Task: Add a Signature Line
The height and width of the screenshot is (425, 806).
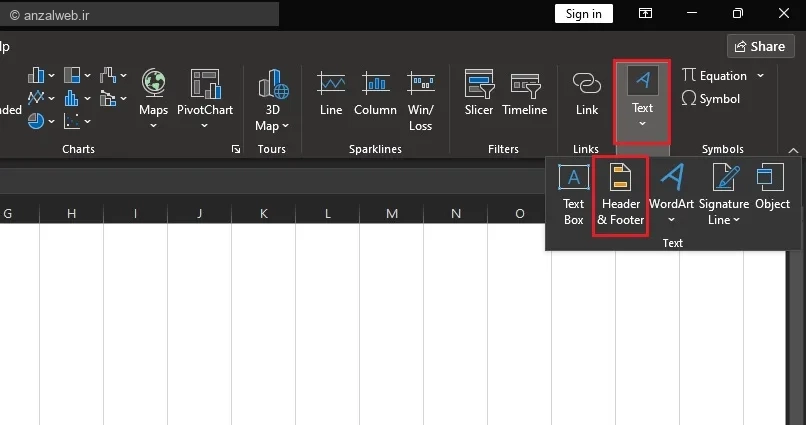Action: coord(723,194)
